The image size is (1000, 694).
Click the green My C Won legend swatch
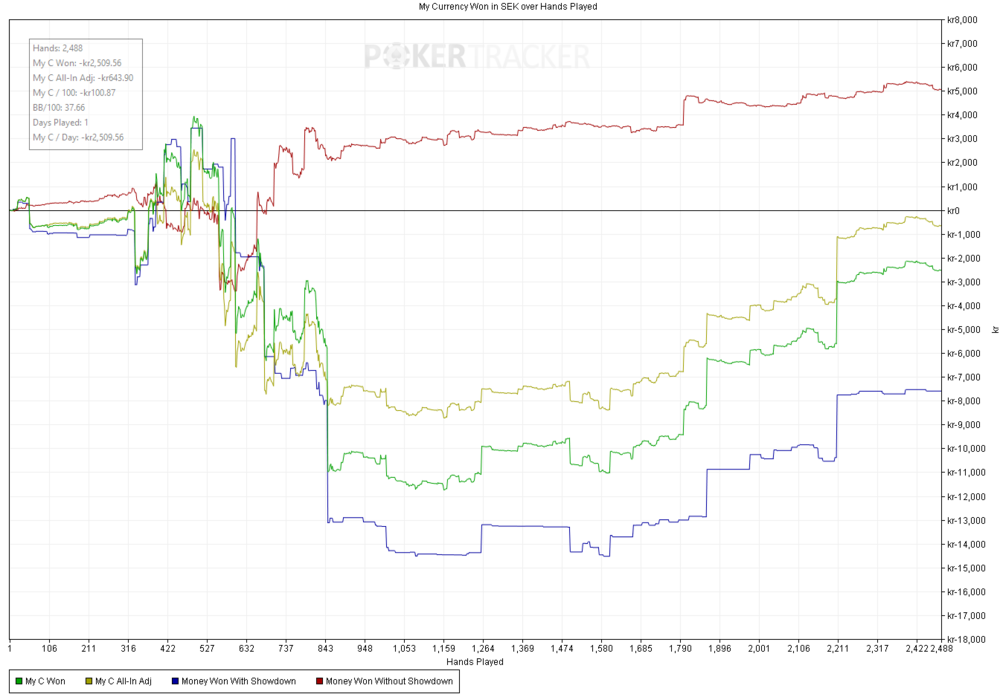(x=18, y=681)
